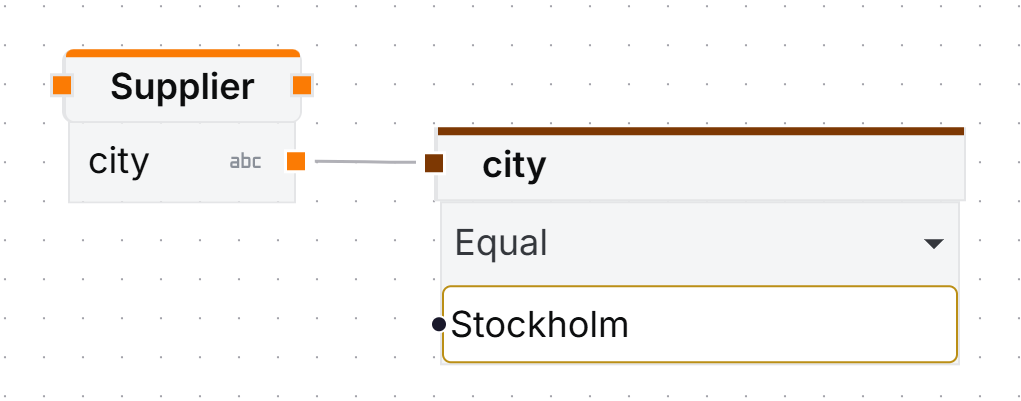
Task: Click the brown input port on city filter
Action: pos(434,163)
